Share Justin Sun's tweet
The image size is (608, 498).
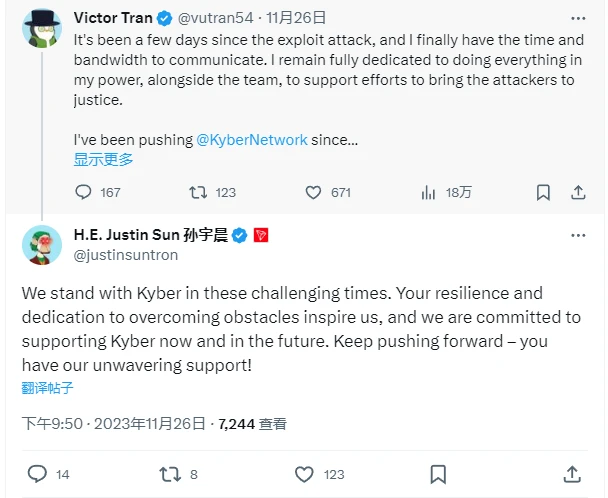pyautogui.click(x=573, y=474)
